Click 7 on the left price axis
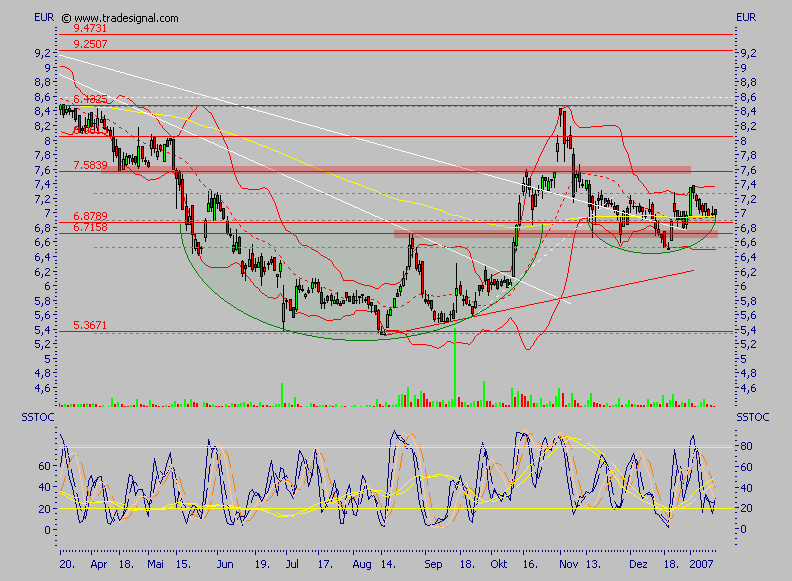Viewport: 792px width, 581px height. 47,213
